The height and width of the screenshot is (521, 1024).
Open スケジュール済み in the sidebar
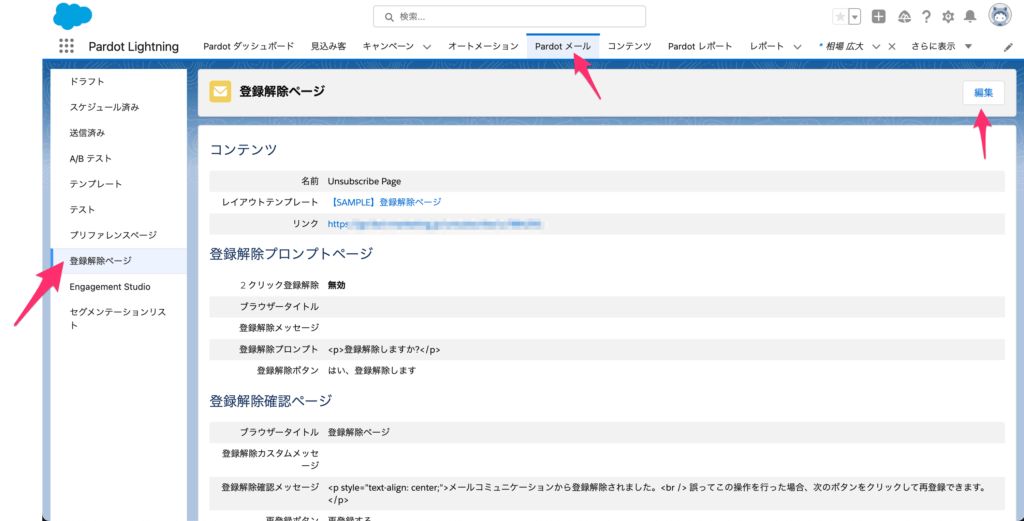coord(104,107)
